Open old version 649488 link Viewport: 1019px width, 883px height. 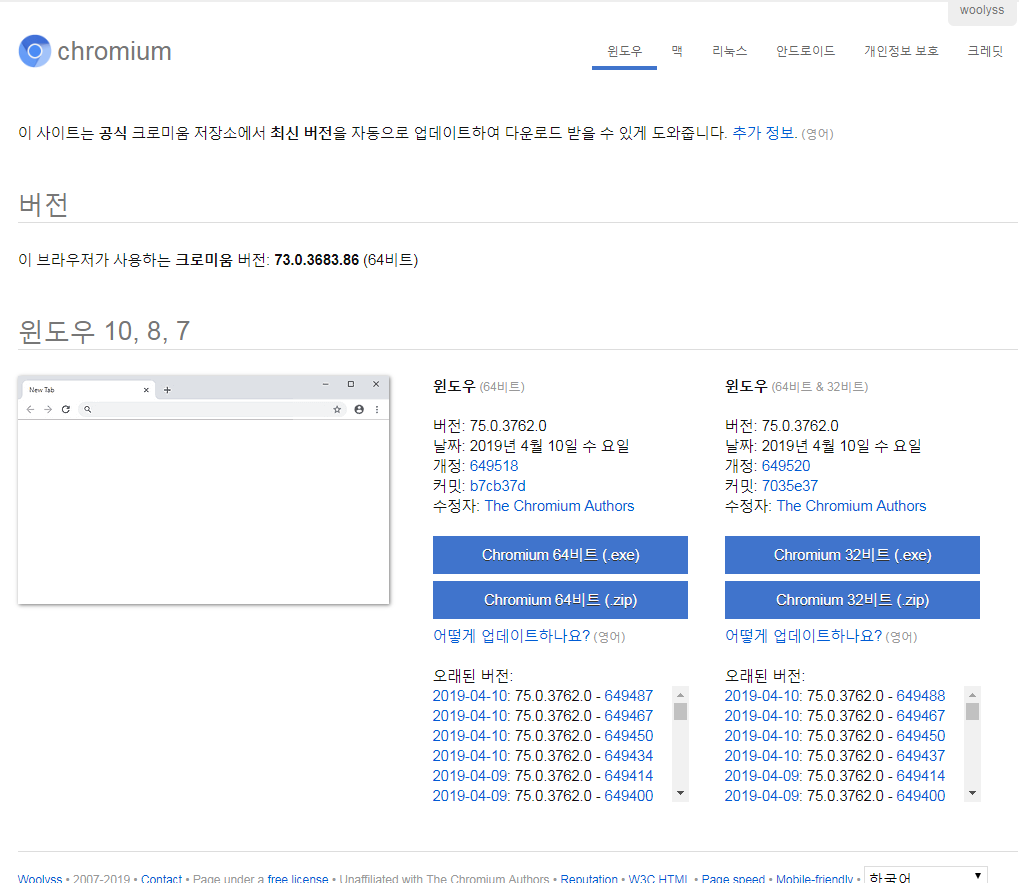[x=920, y=696]
